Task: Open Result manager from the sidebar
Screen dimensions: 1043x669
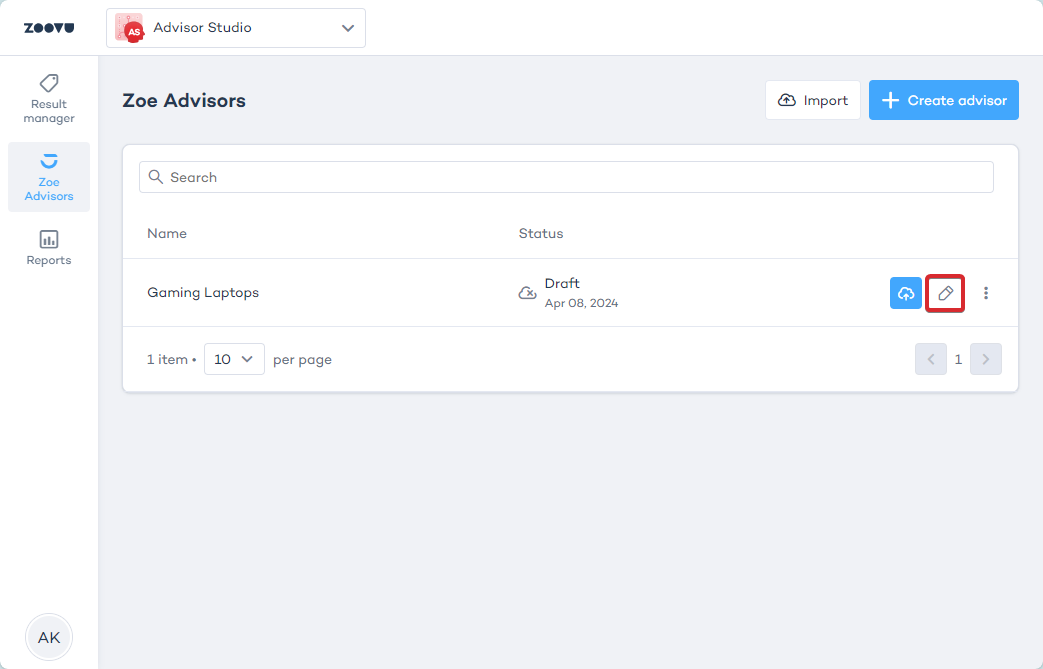Action: pyautogui.click(x=49, y=99)
